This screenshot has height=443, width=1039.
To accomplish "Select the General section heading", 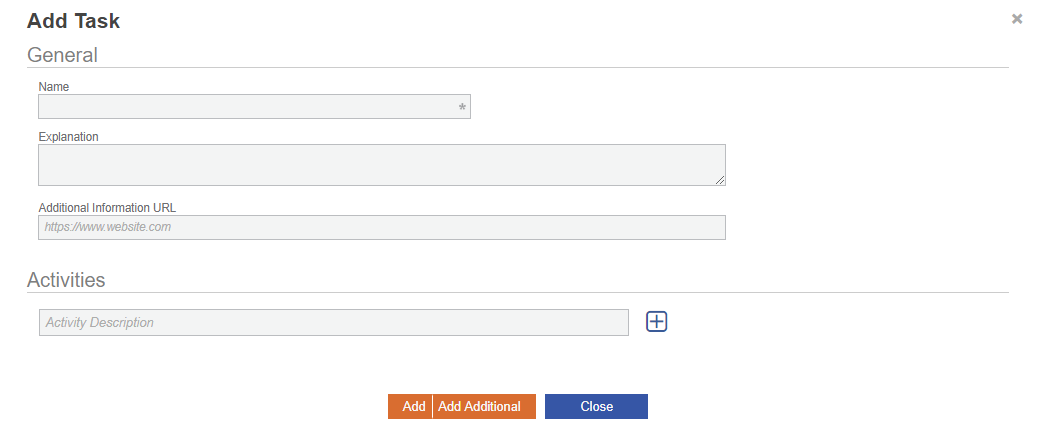I will [62, 55].
